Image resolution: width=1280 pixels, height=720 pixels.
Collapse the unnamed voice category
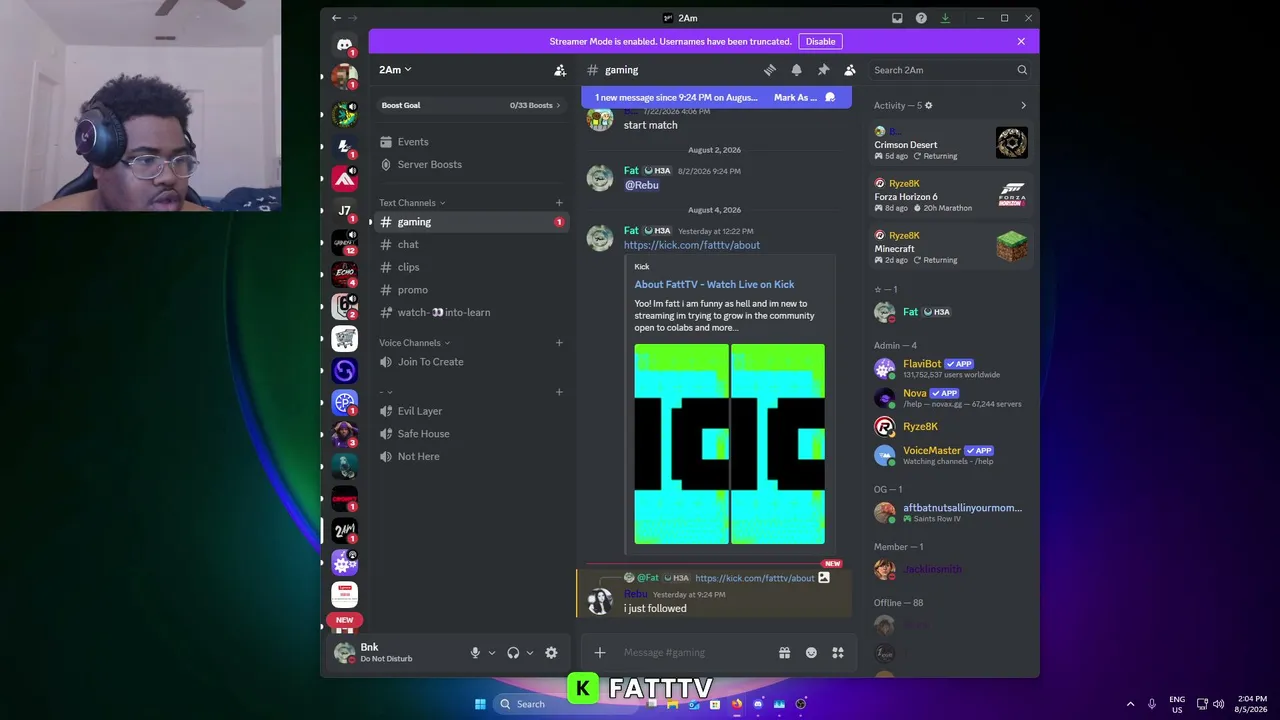click(386, 392)
